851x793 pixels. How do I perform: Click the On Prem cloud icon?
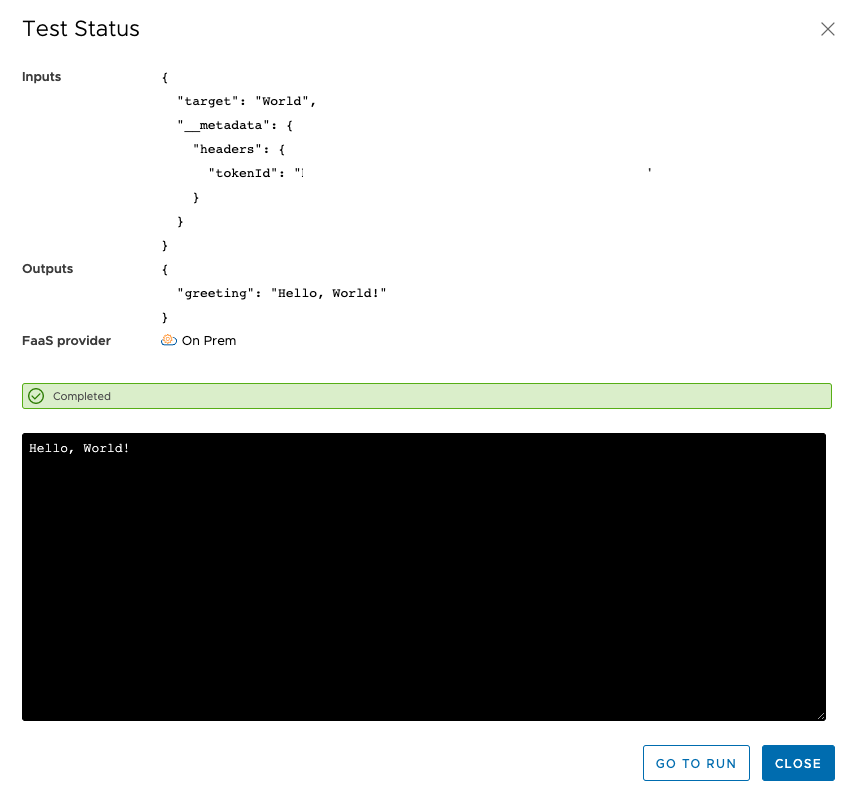(x=169, y=340)
